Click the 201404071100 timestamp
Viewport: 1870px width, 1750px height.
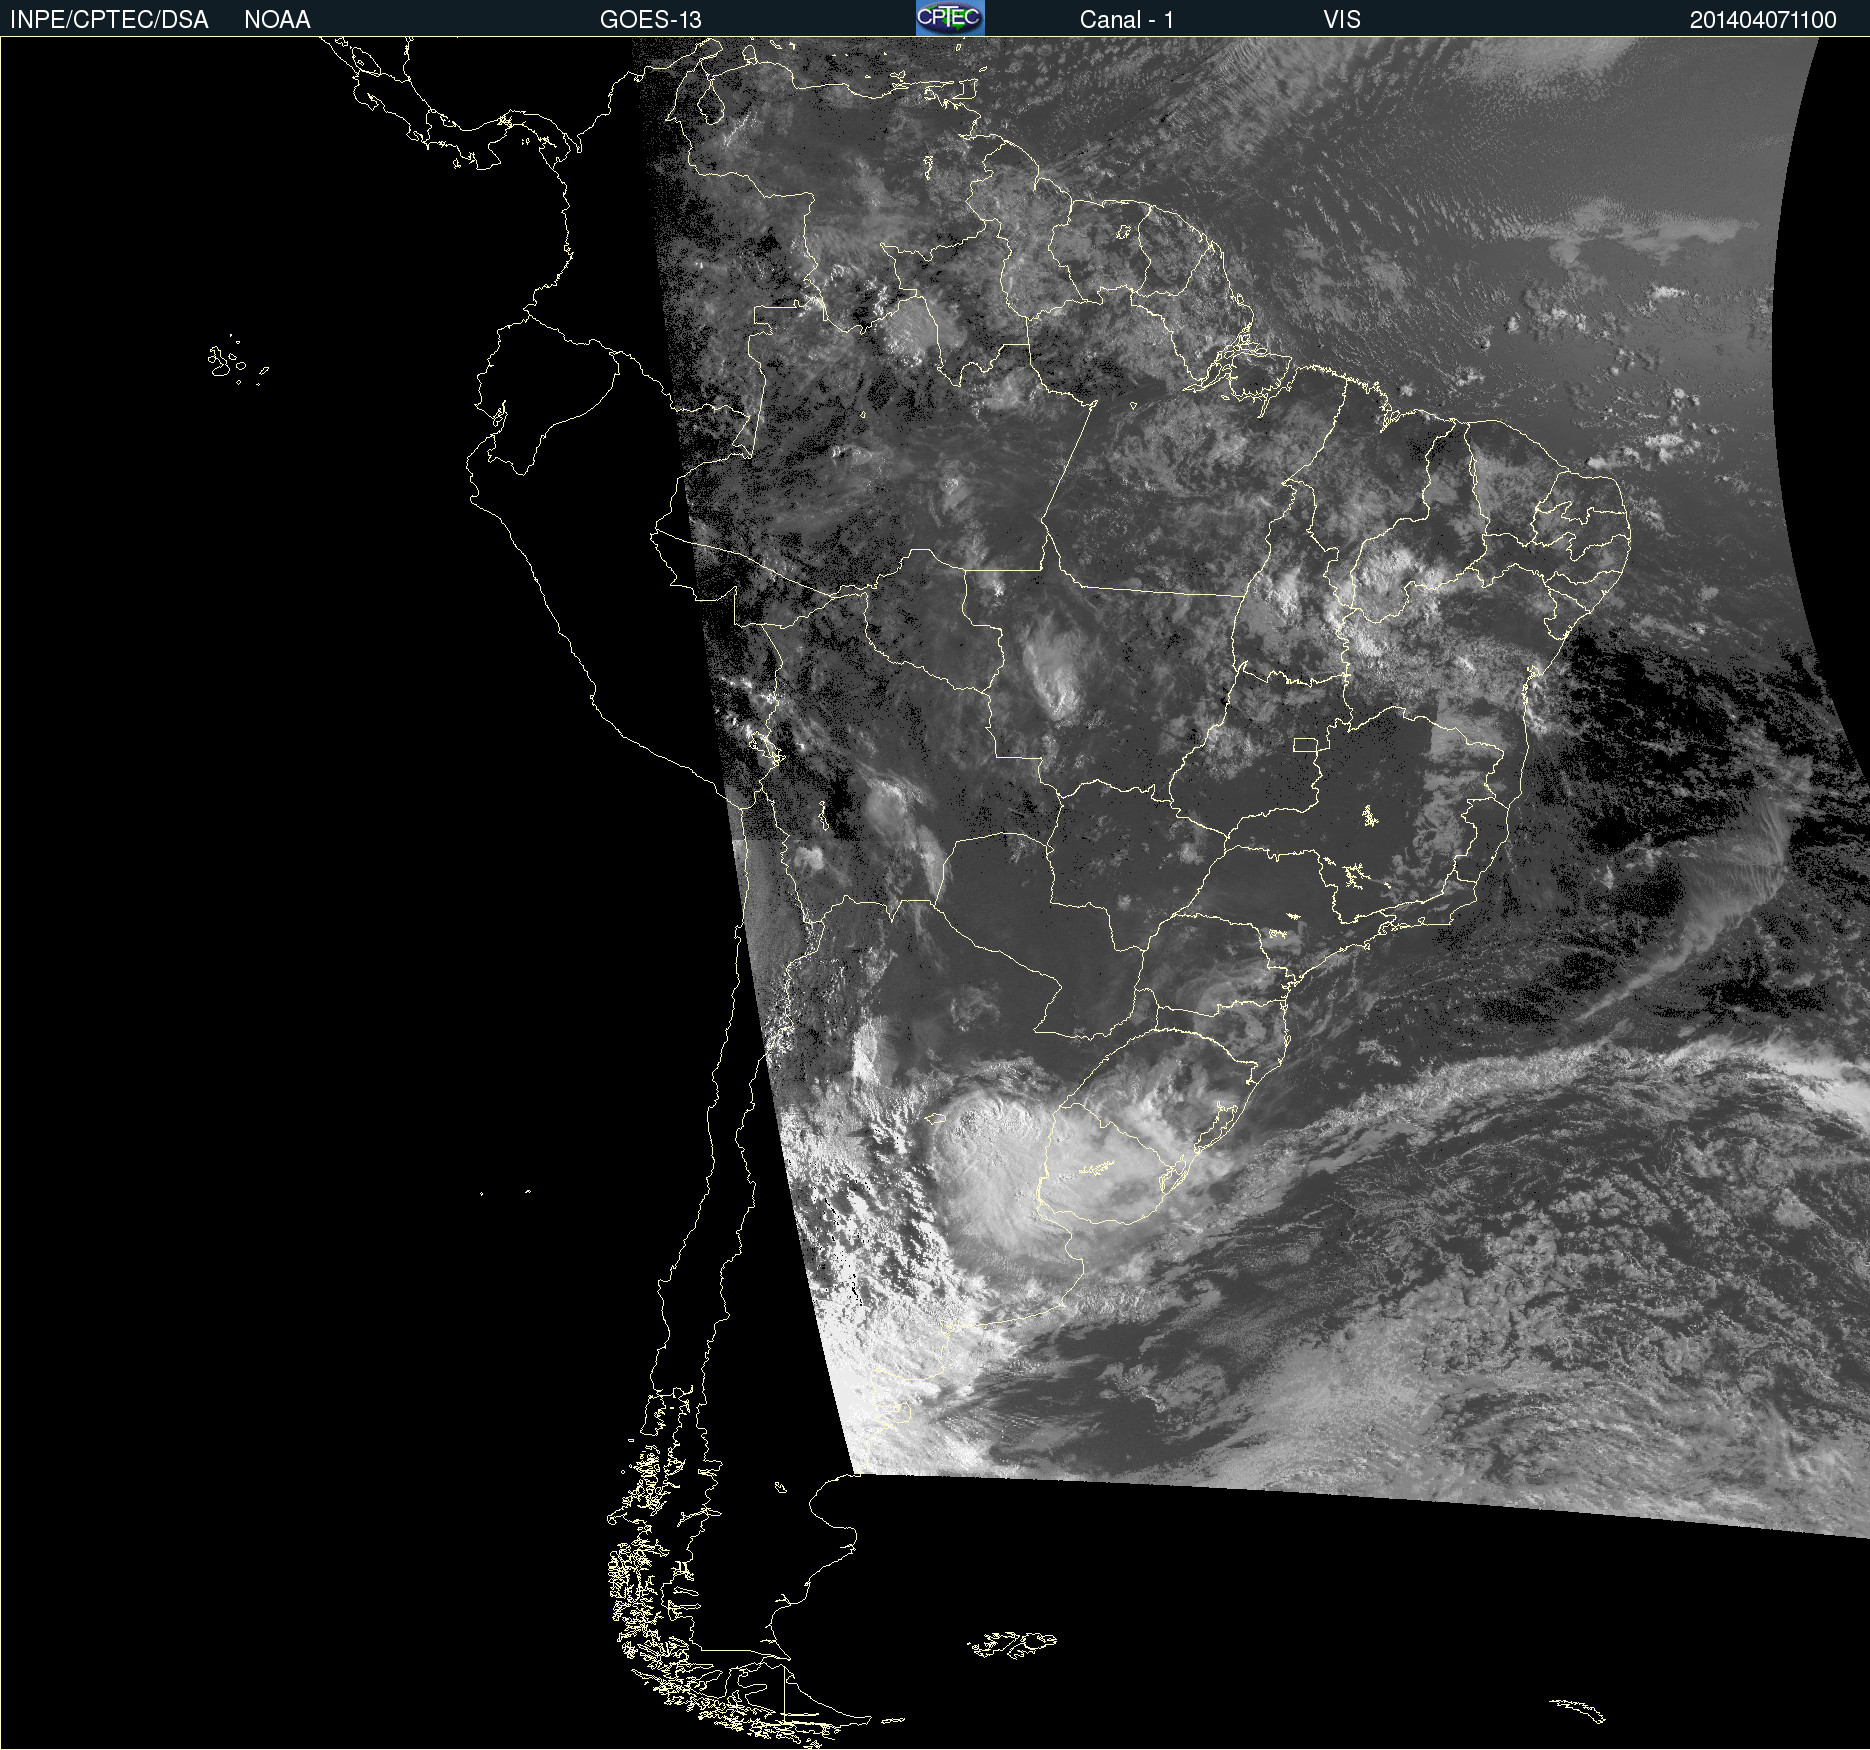click(1763, 20)
